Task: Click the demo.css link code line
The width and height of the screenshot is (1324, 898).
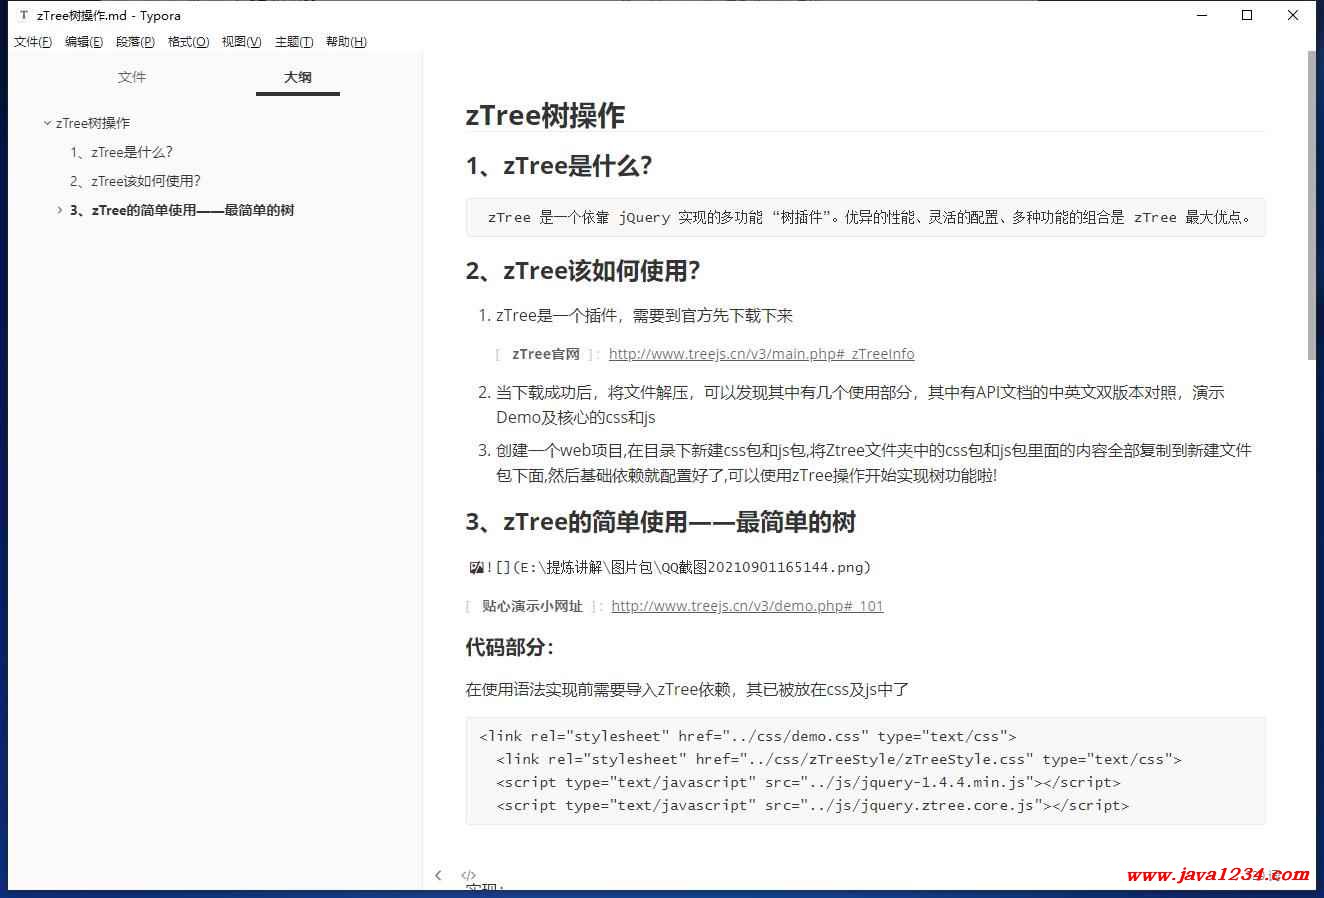Action: 748,736
